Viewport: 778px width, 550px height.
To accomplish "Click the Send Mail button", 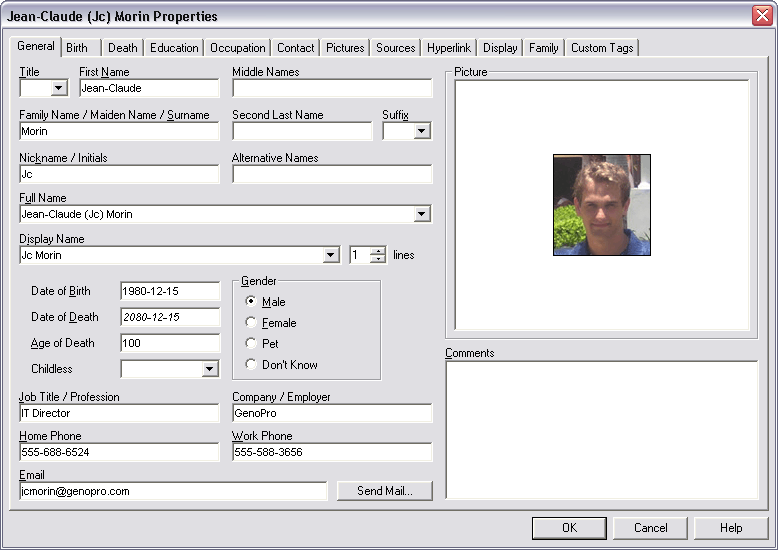I will pyautogui.click(x=385, y=491).
